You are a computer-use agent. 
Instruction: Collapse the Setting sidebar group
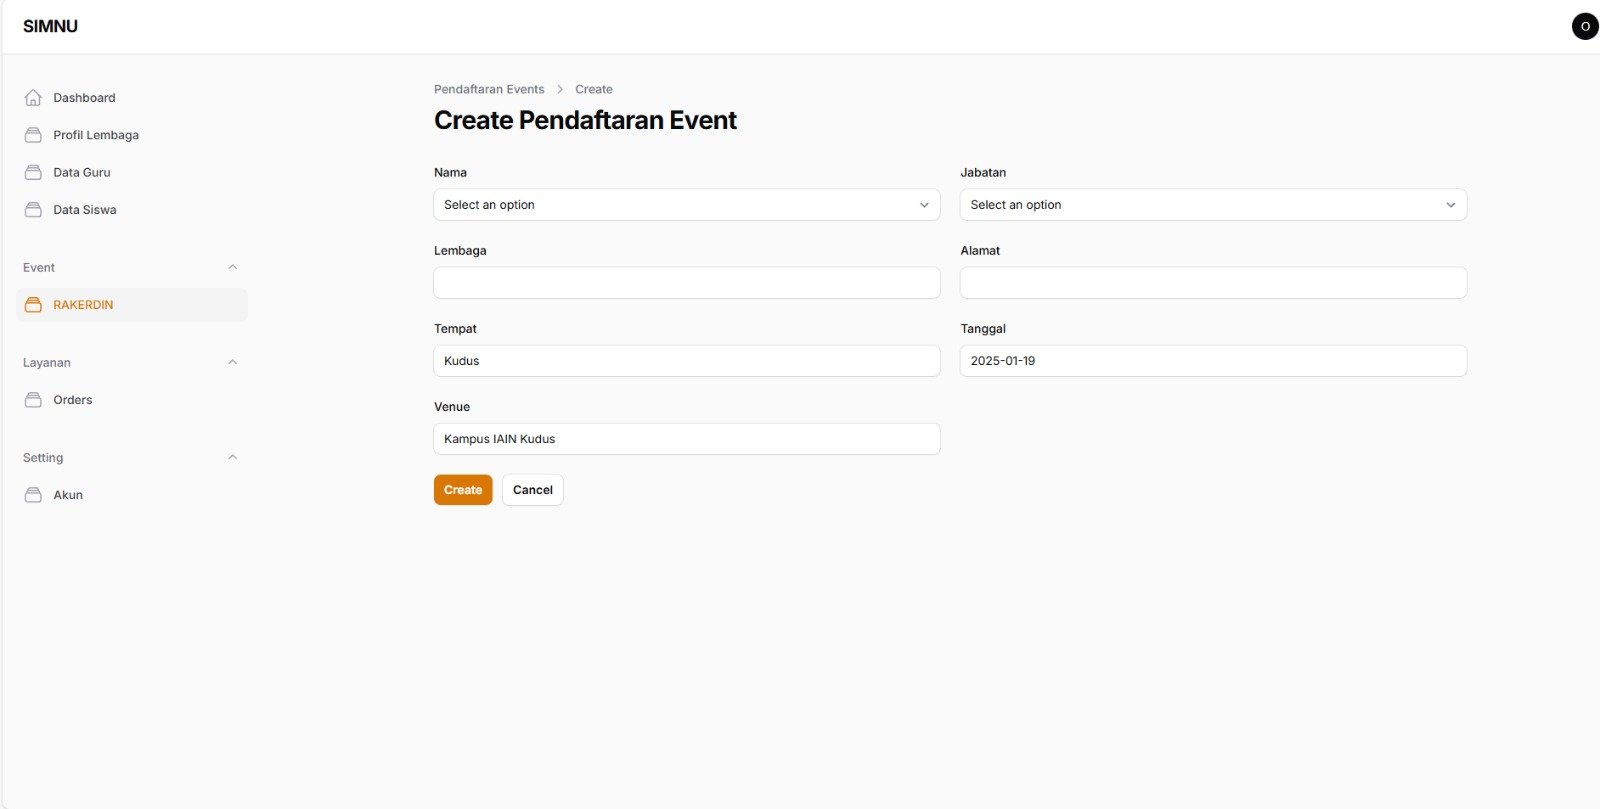(233, 457)
